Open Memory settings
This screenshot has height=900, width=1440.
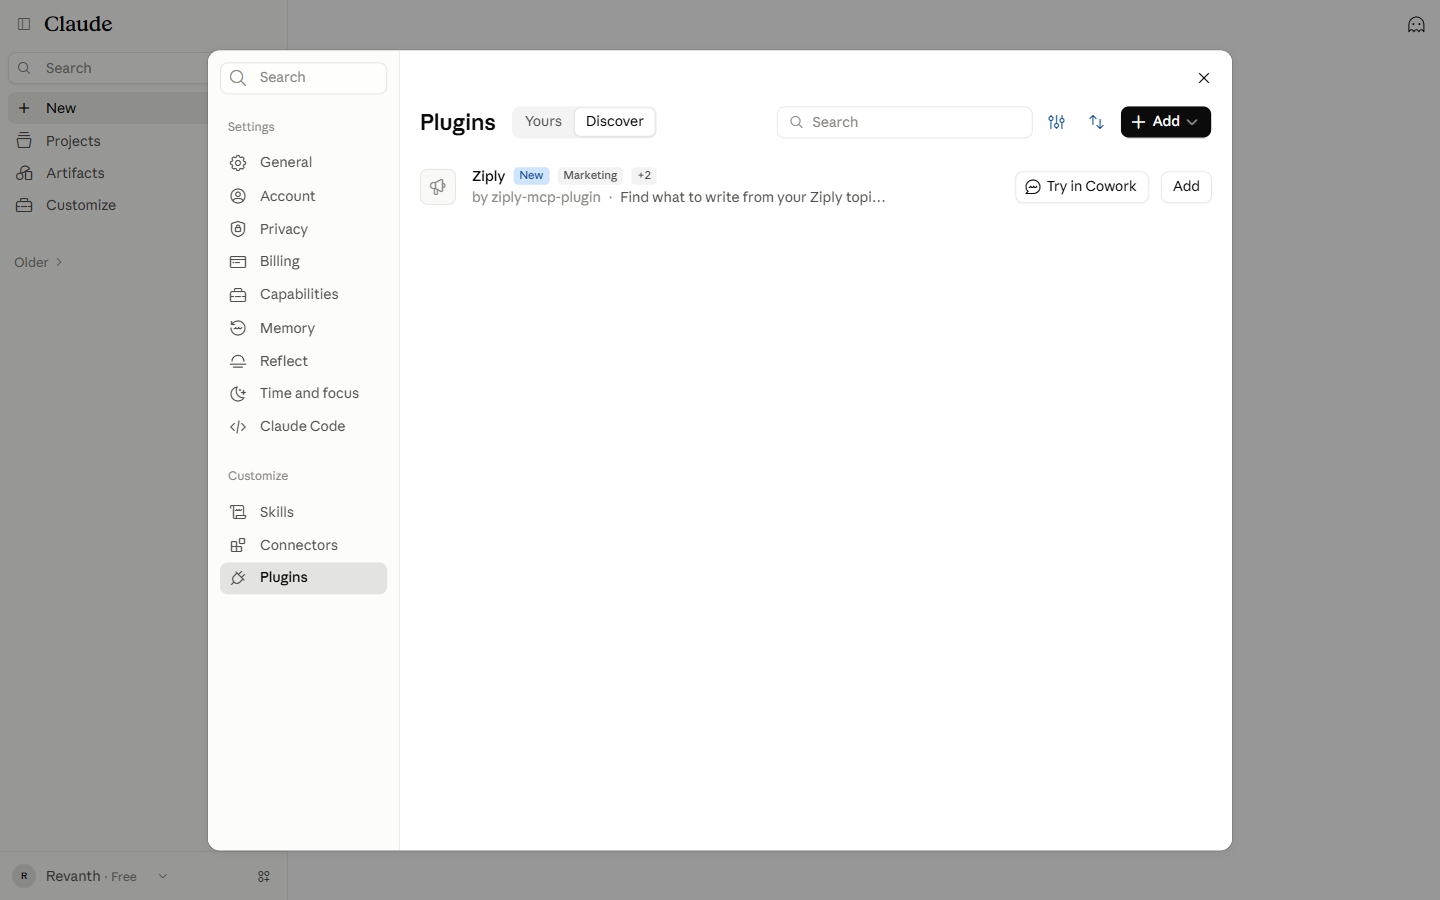(x=303, y=328)
